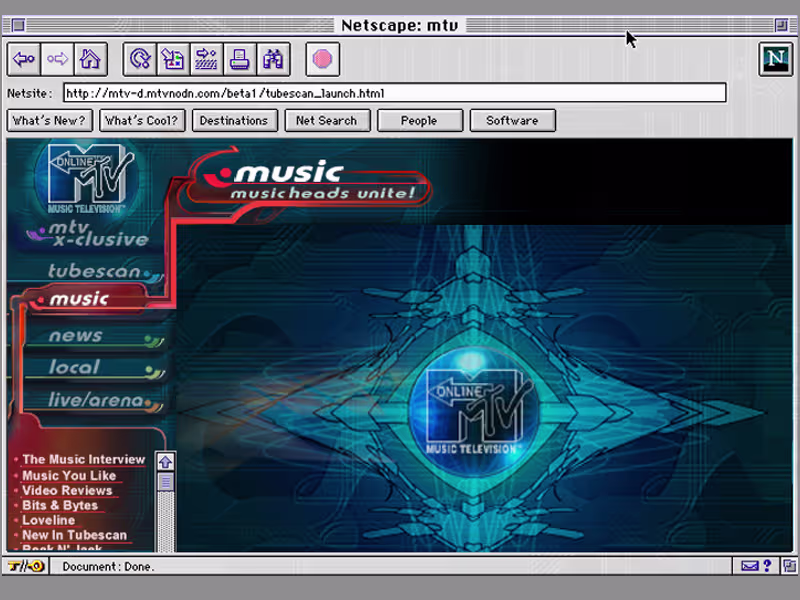The image size is (800, 600).
Task: Click the People directory button
Action: click(419, 120)
